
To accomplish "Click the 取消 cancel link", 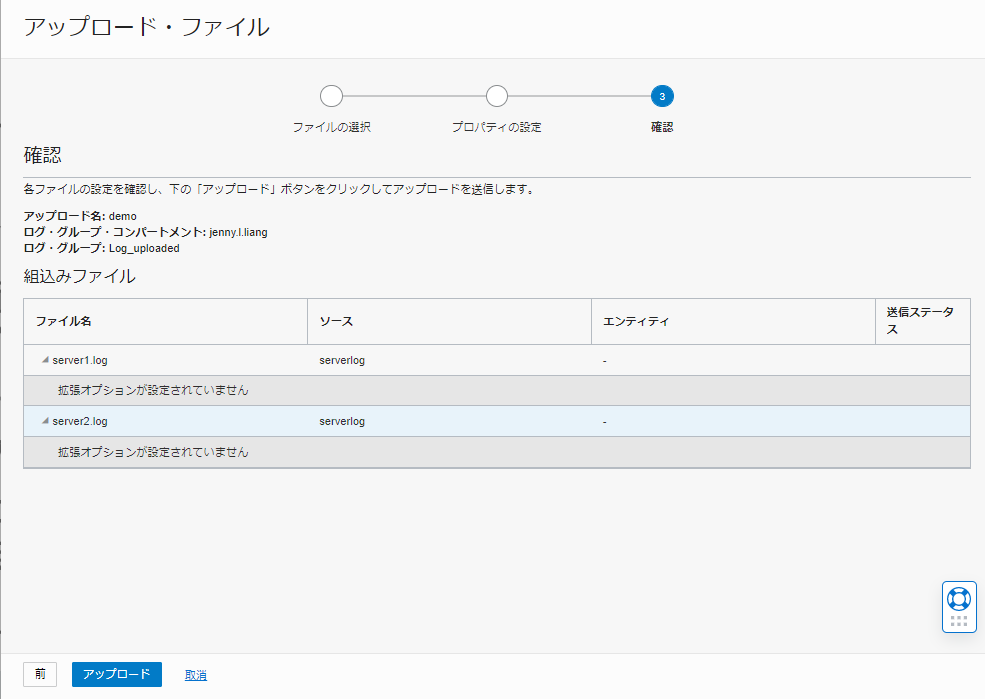I will 196,674.
